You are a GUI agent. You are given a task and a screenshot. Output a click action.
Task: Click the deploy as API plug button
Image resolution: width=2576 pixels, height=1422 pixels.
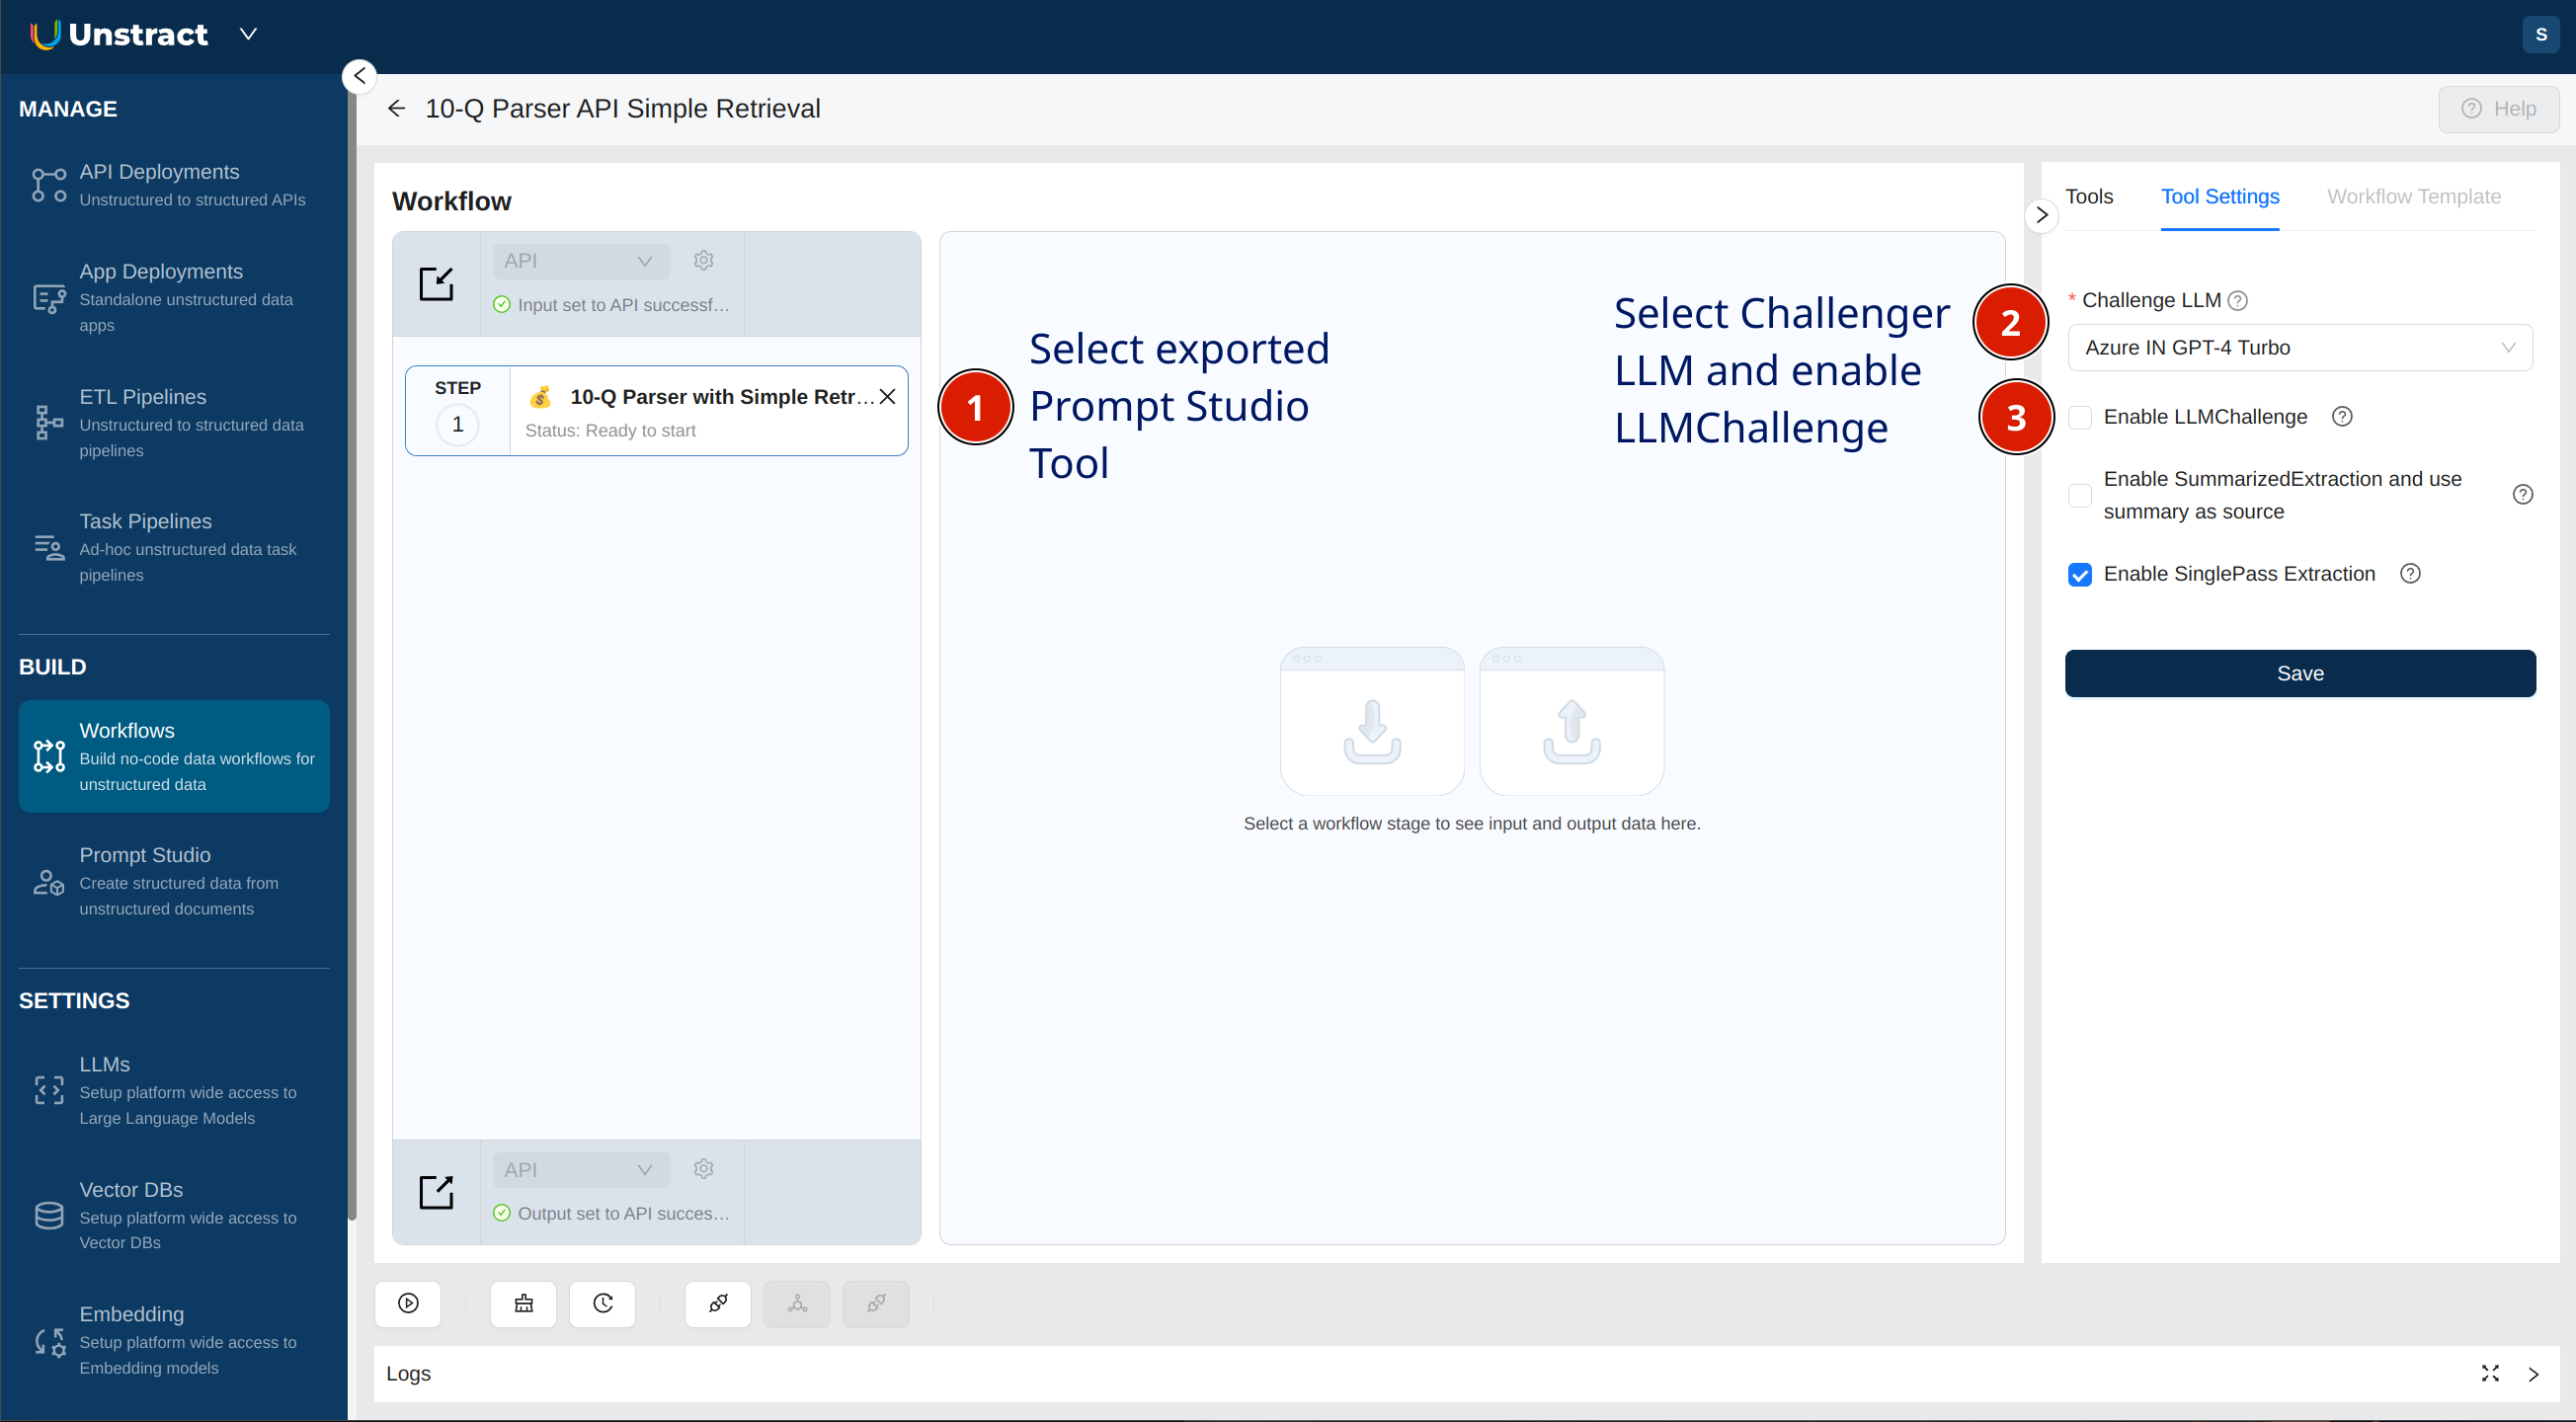718,1303
